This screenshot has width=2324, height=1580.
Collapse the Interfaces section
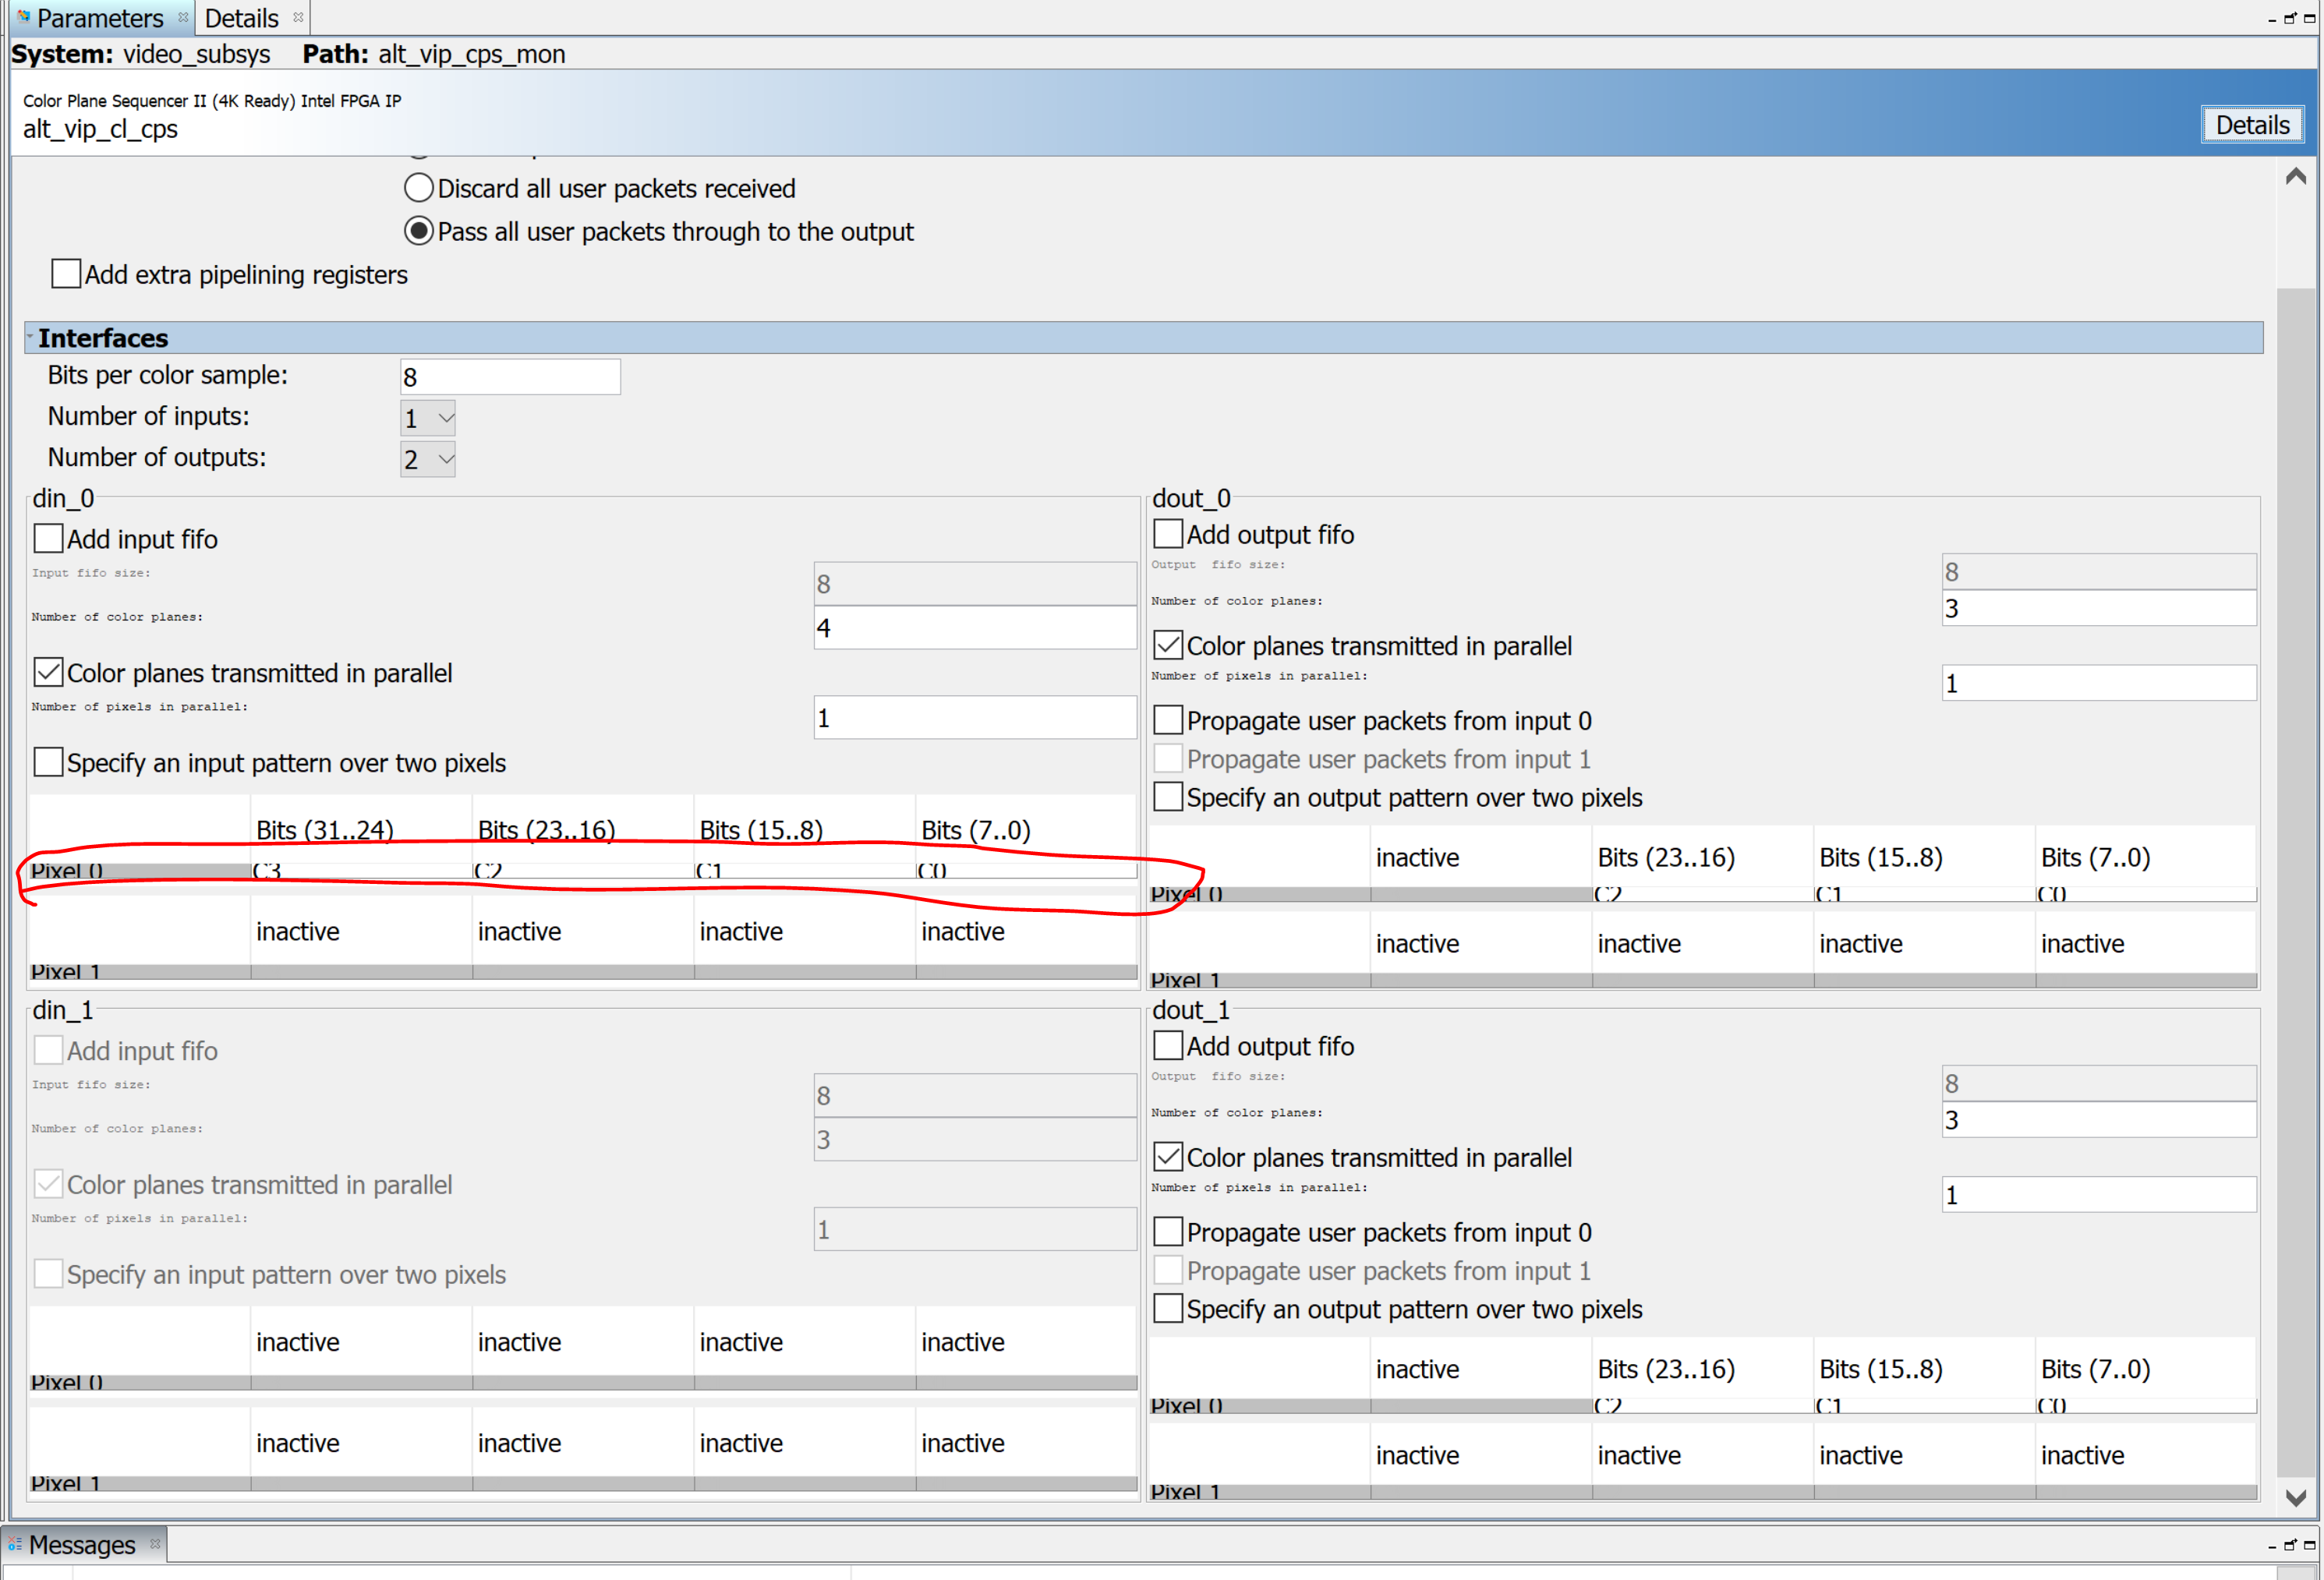pos(30,337)
